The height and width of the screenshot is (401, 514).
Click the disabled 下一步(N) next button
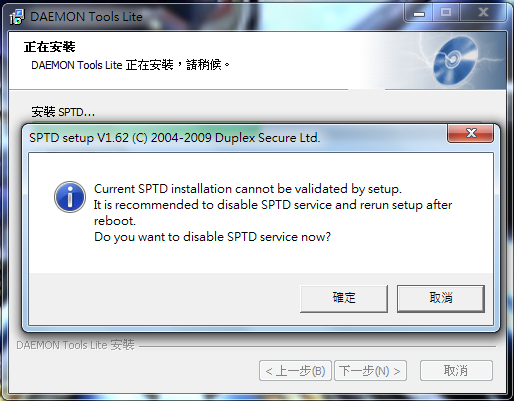pos(370,370)
